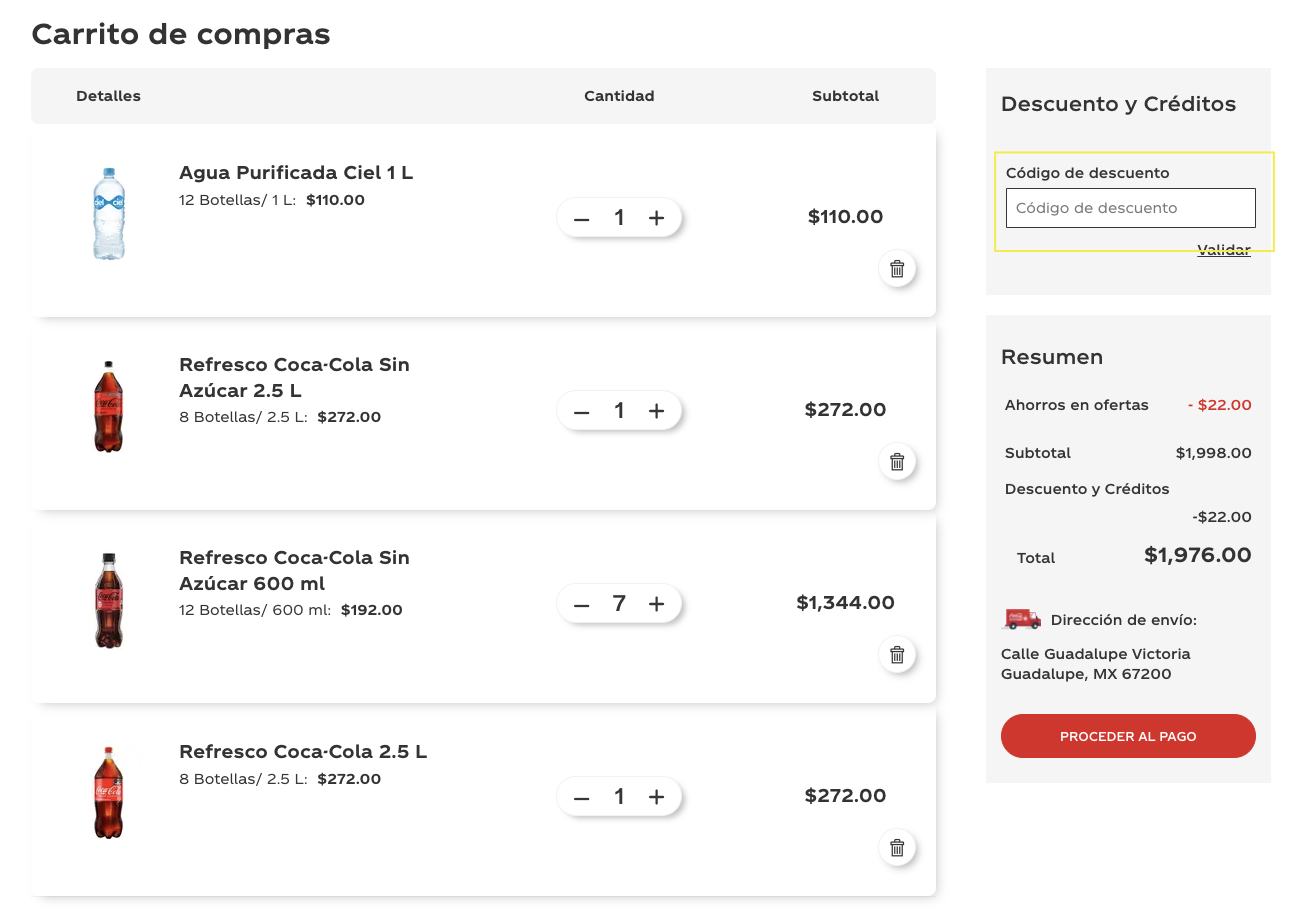
Task: Increase quantity of Coca-Cola Sin Azúcar 2.5 L
Action: (656, 410)
